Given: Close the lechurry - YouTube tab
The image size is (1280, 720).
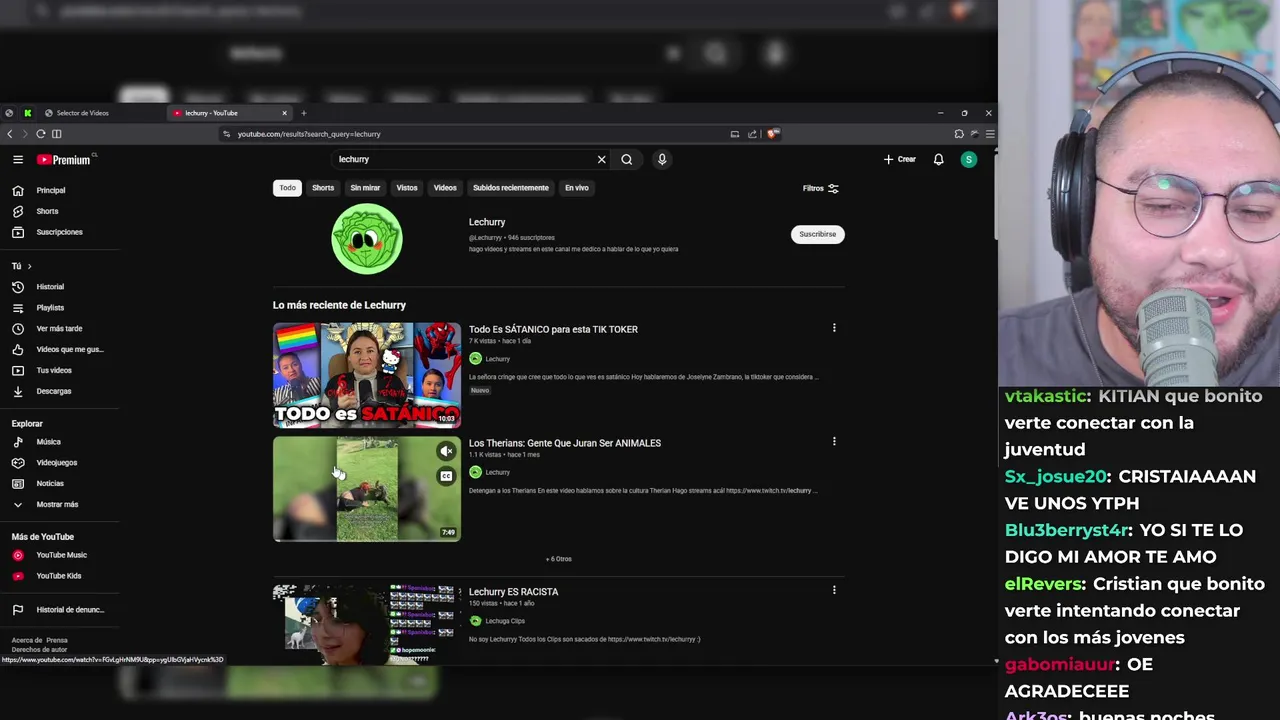Looking at the screenshot, I should pyautogui.click(x=284, y=113).
